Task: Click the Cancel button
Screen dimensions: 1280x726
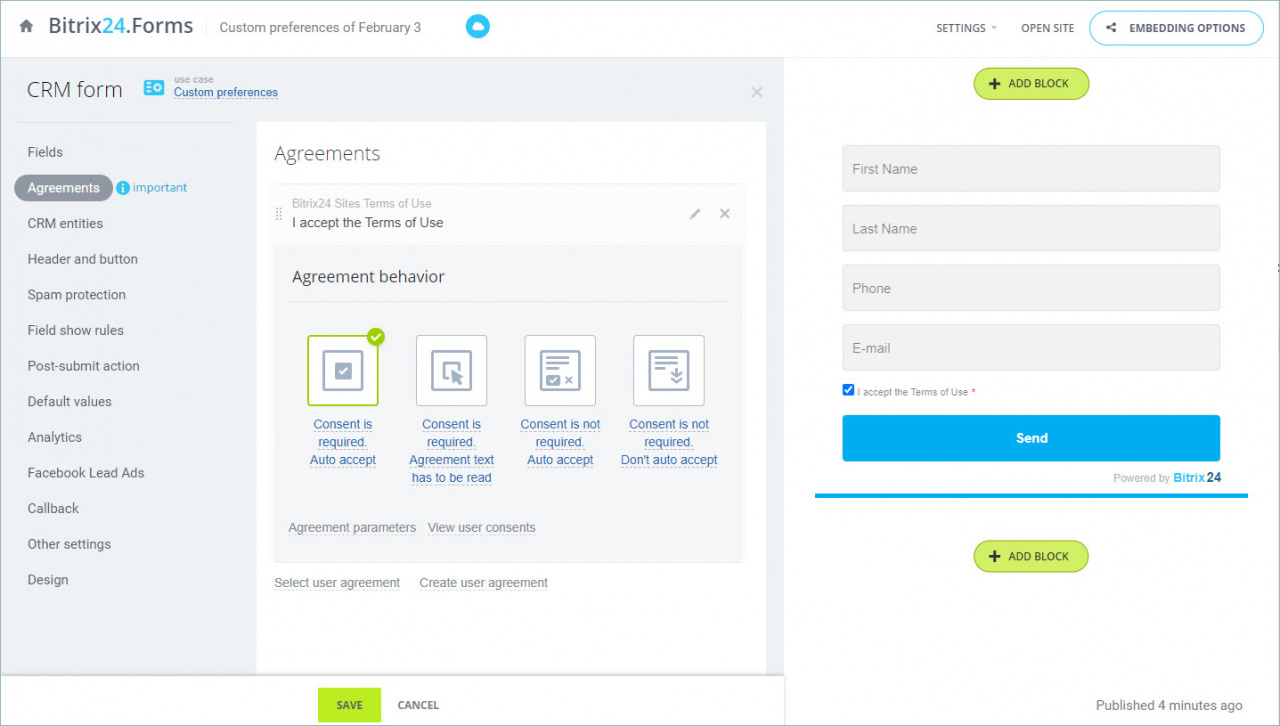Action: [418, 705]
